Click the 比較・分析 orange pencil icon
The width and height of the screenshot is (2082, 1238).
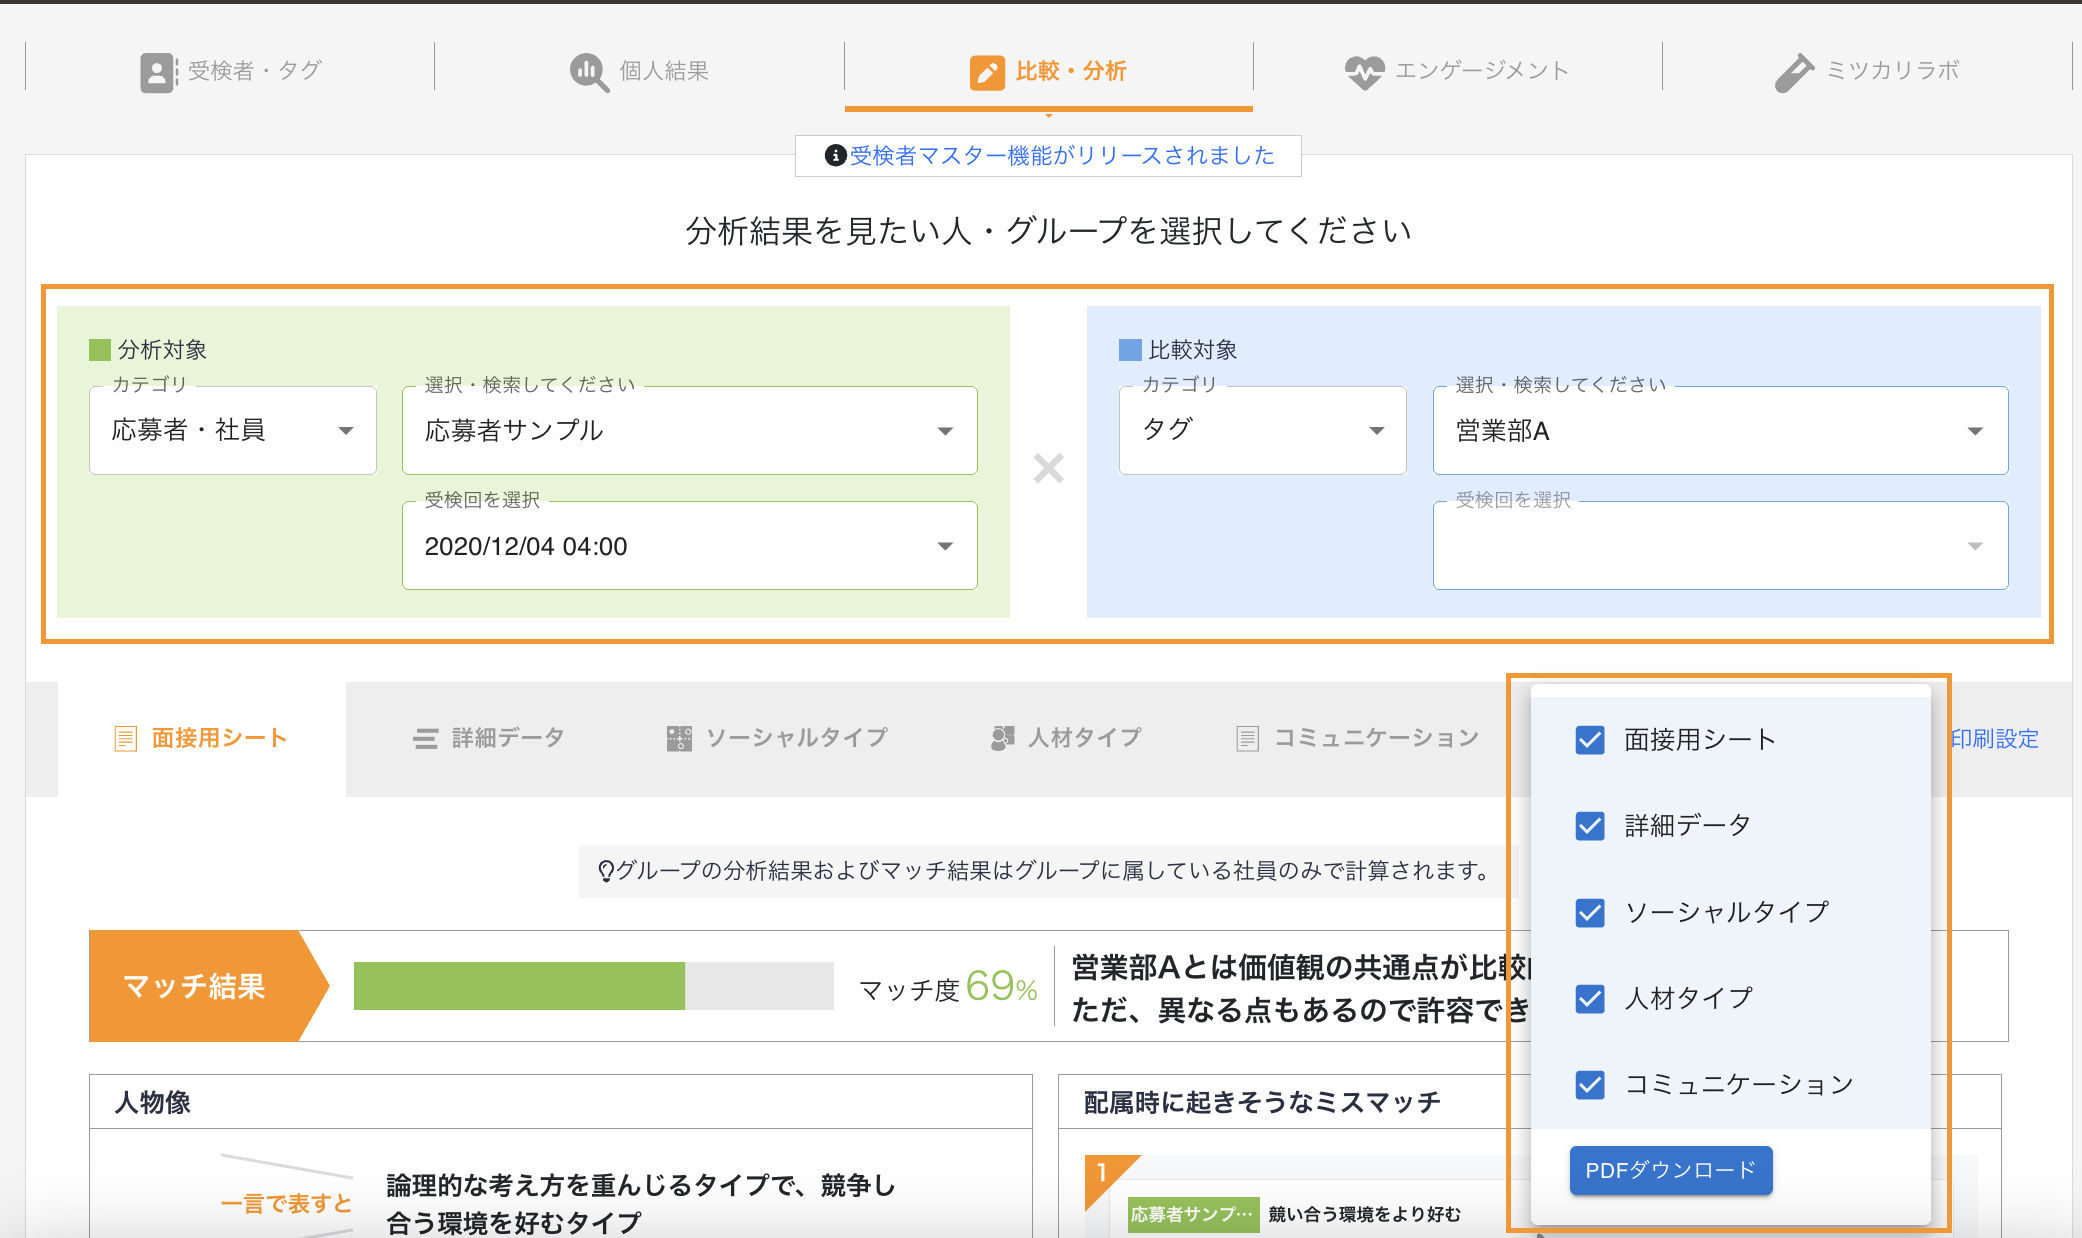click(987, 72)
